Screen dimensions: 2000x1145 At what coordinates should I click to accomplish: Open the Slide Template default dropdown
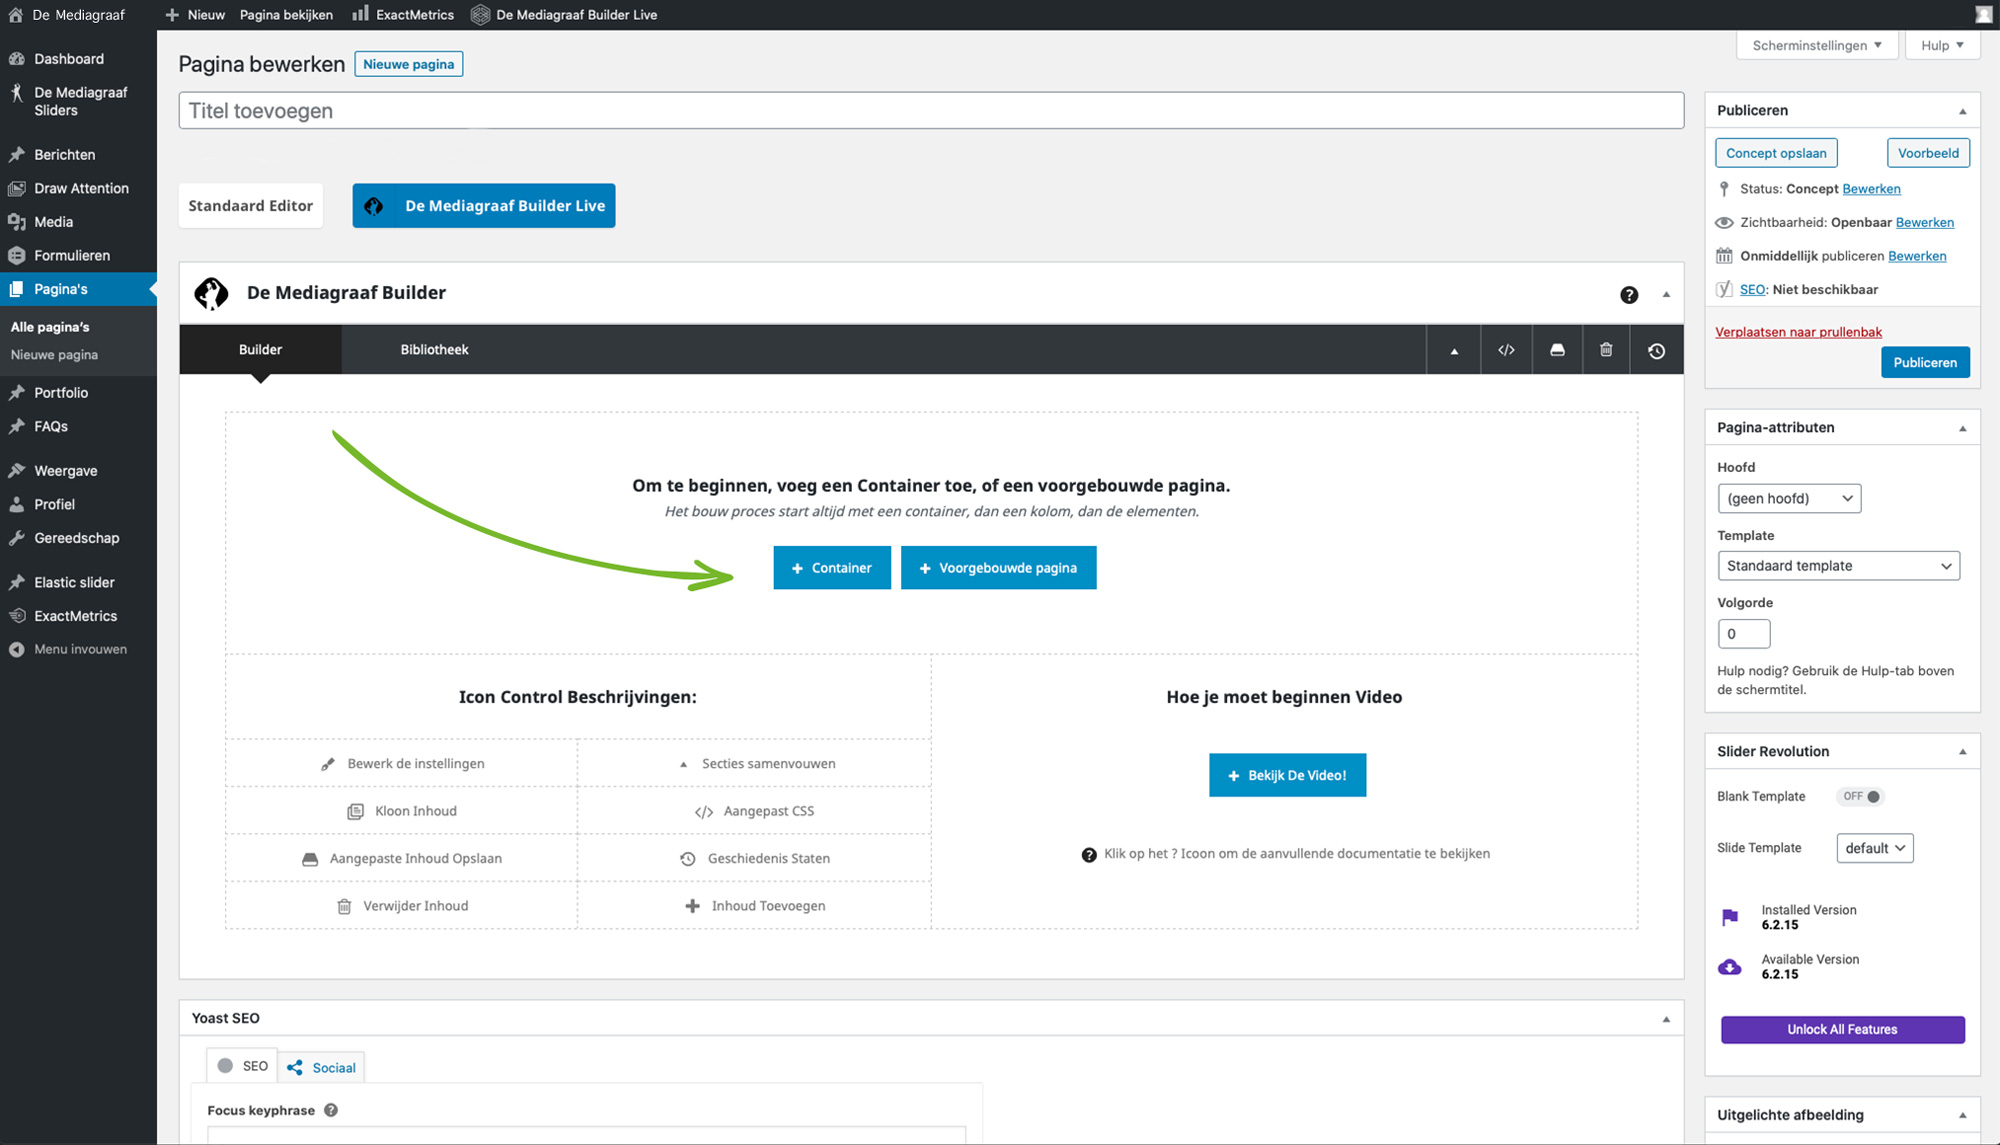click(1874, 848)
